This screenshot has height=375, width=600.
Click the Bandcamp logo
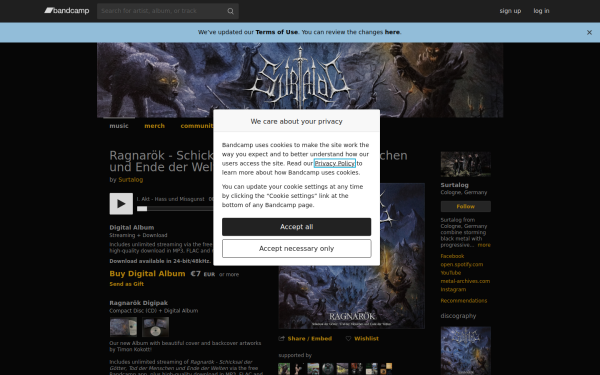point(67,11)
